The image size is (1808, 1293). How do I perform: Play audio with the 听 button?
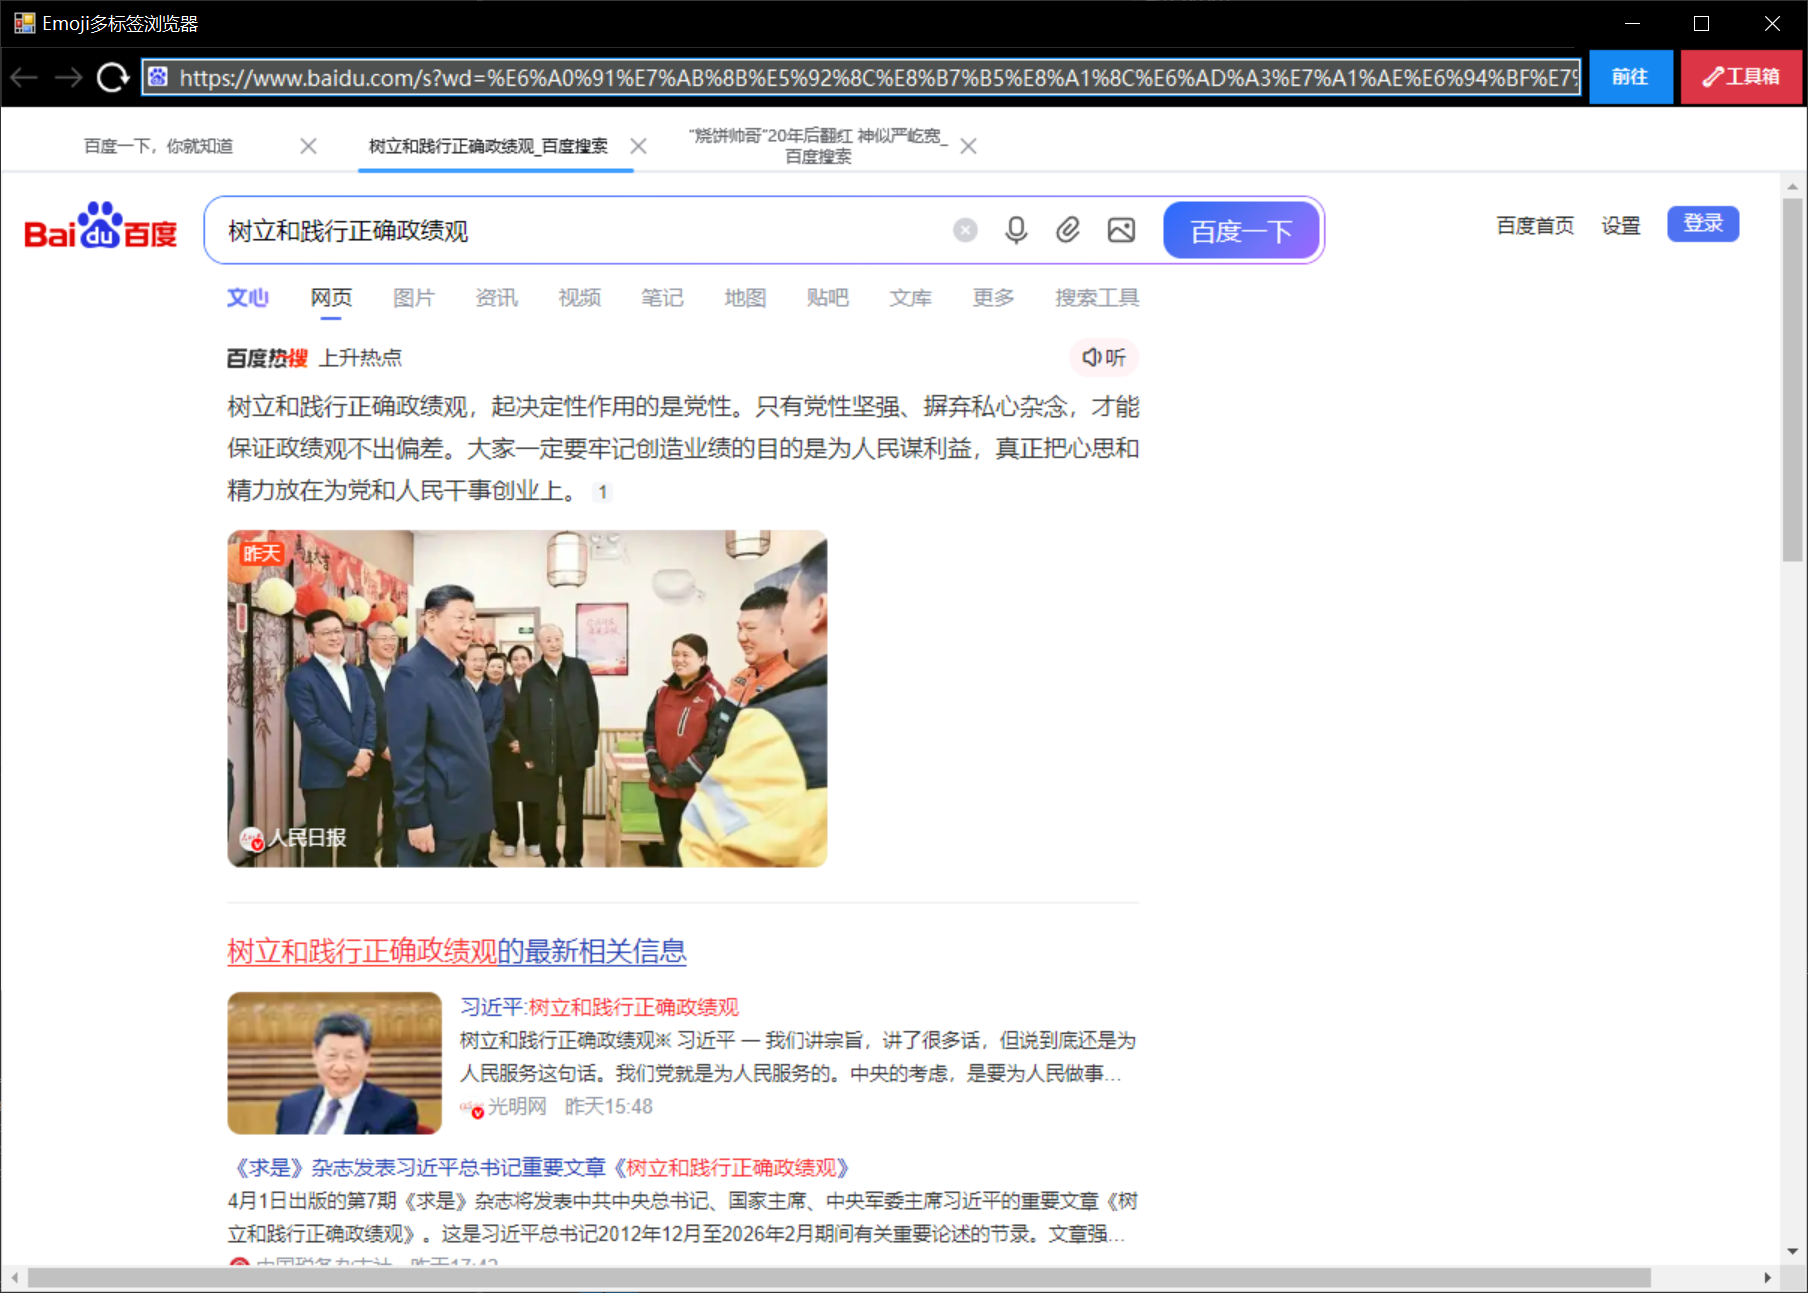pos(1104,358)
